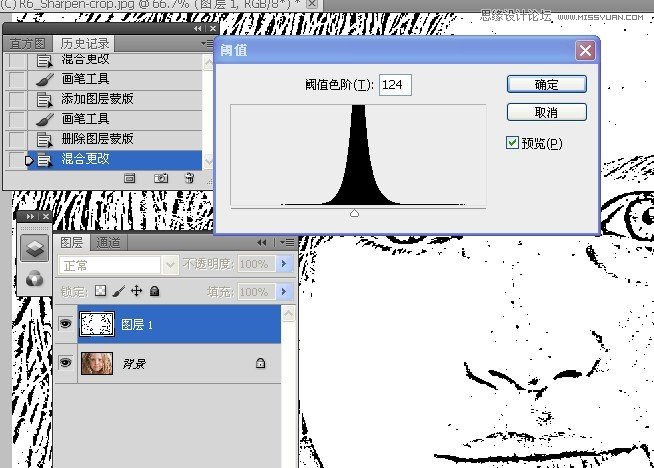The height and width of the screenshot is (468, 654).
Task: Close the collapsed icon dock
Action: (x=46, y=216)
